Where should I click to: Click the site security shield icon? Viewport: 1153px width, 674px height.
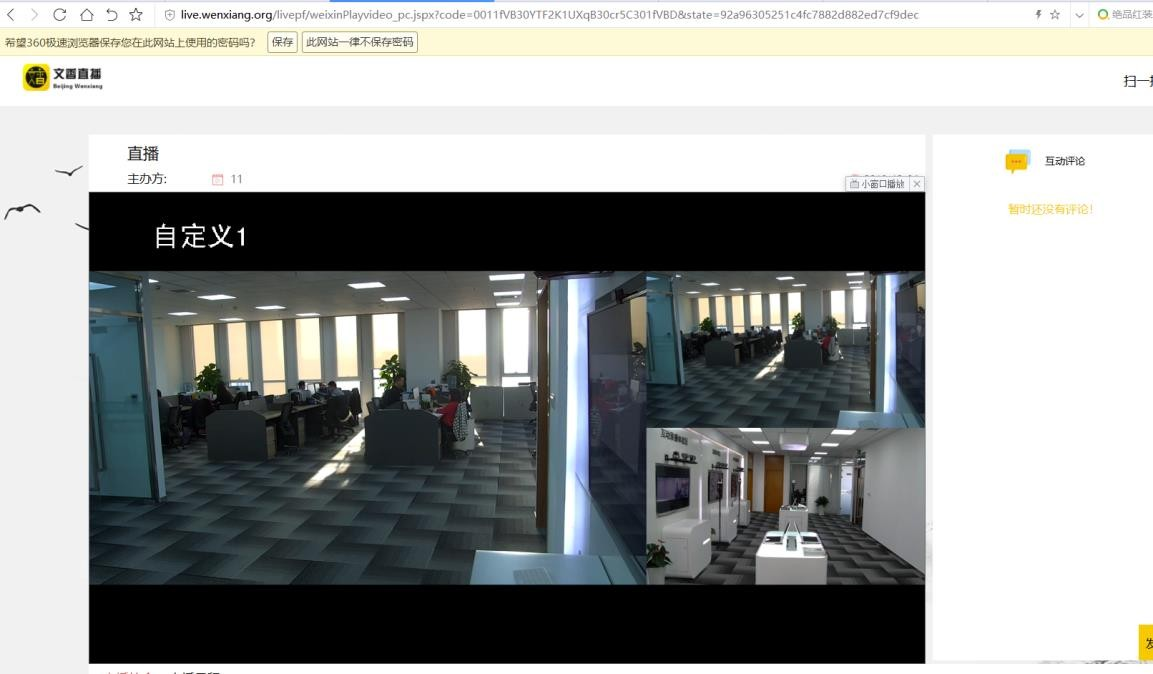(x=170, y=15)
